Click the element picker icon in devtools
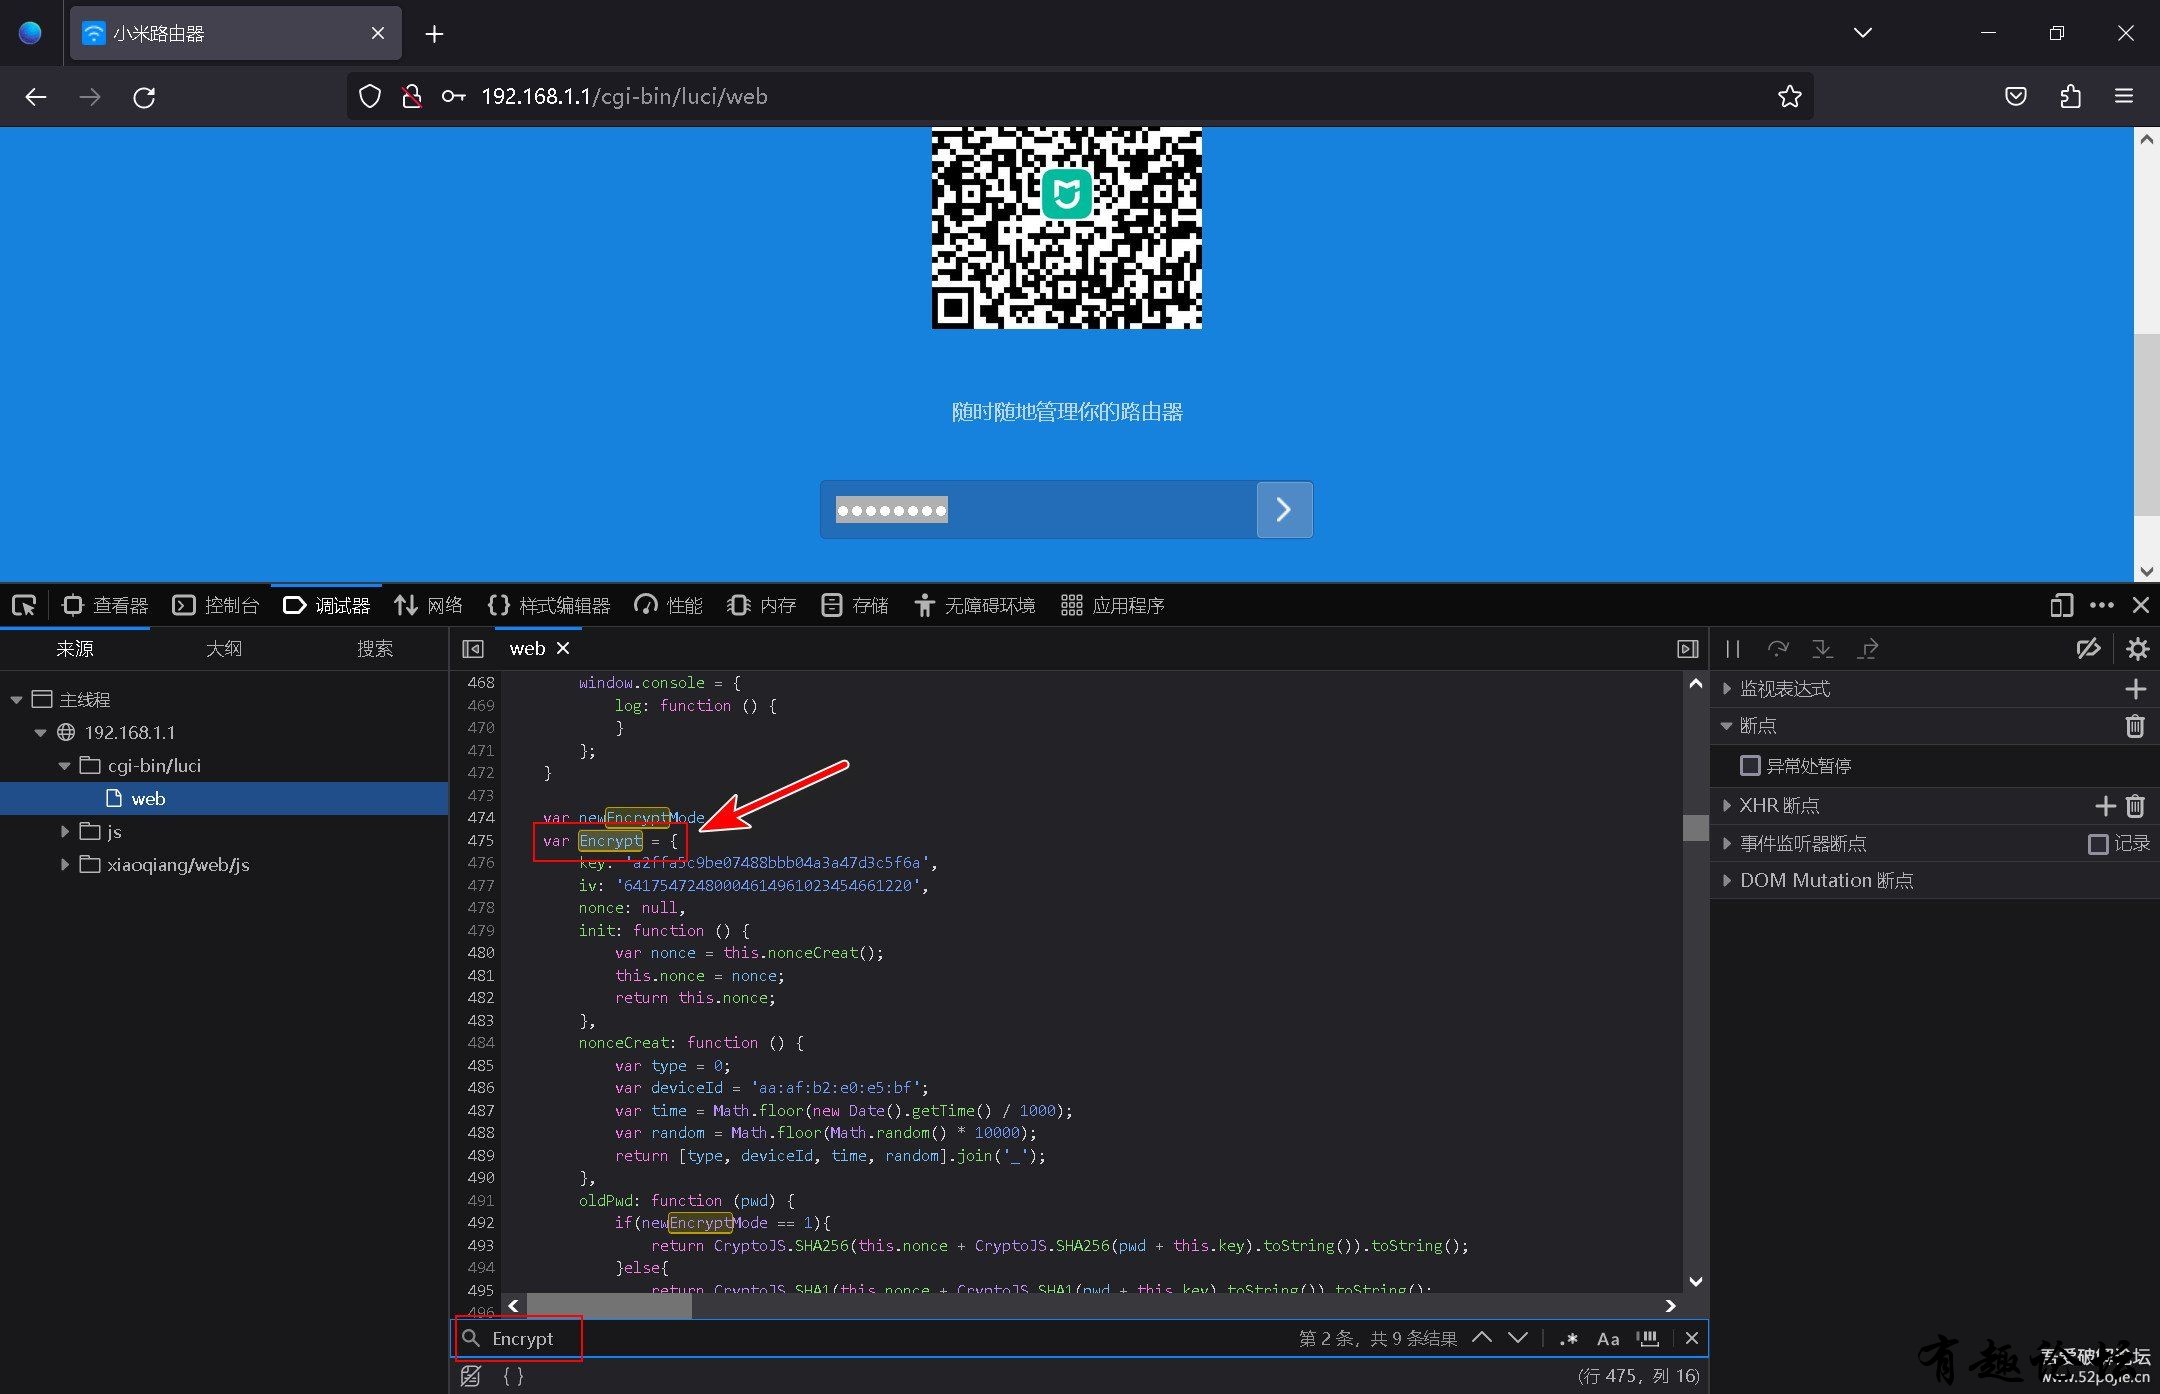 (24, 605)
